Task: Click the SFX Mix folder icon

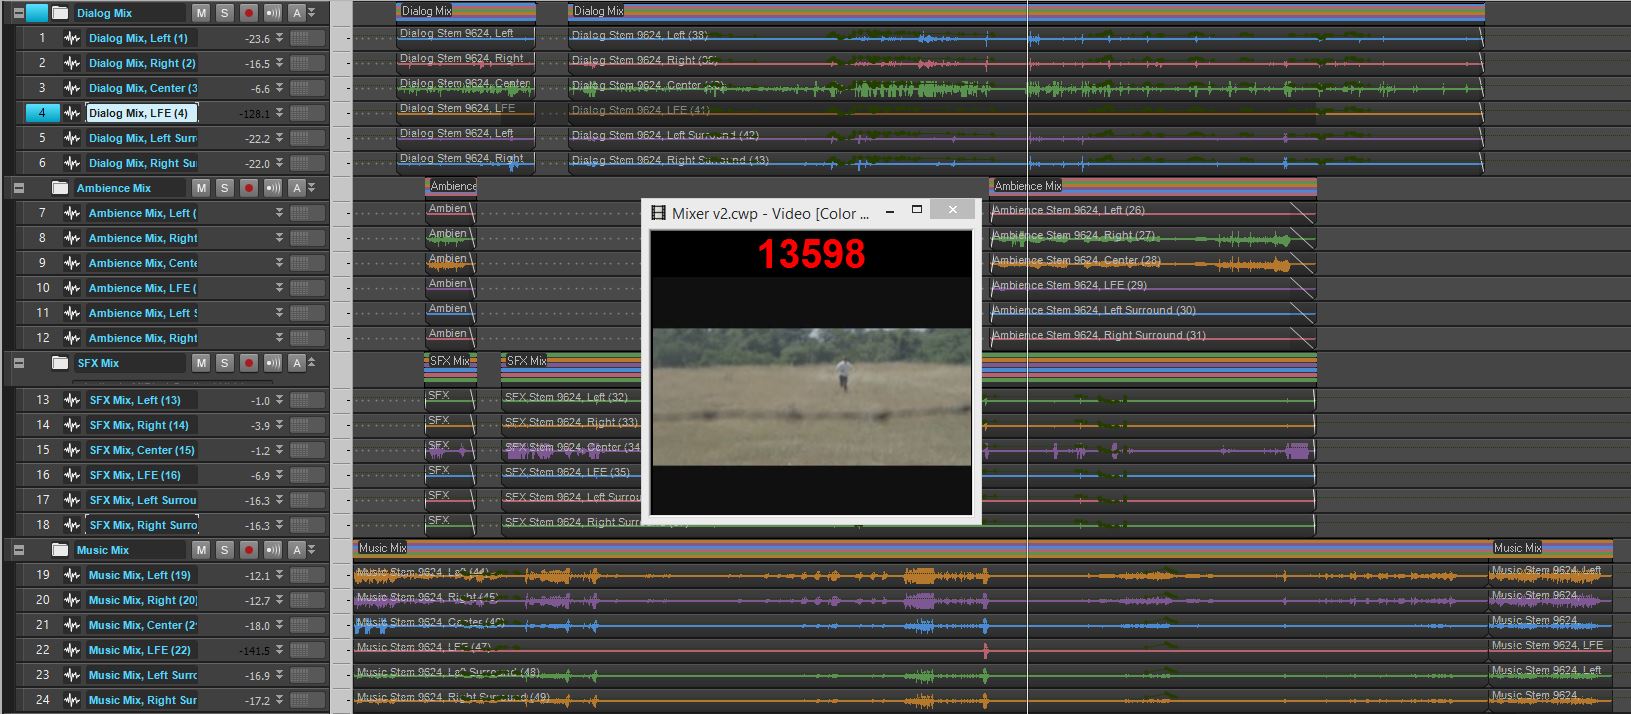Action: [60, 363]
